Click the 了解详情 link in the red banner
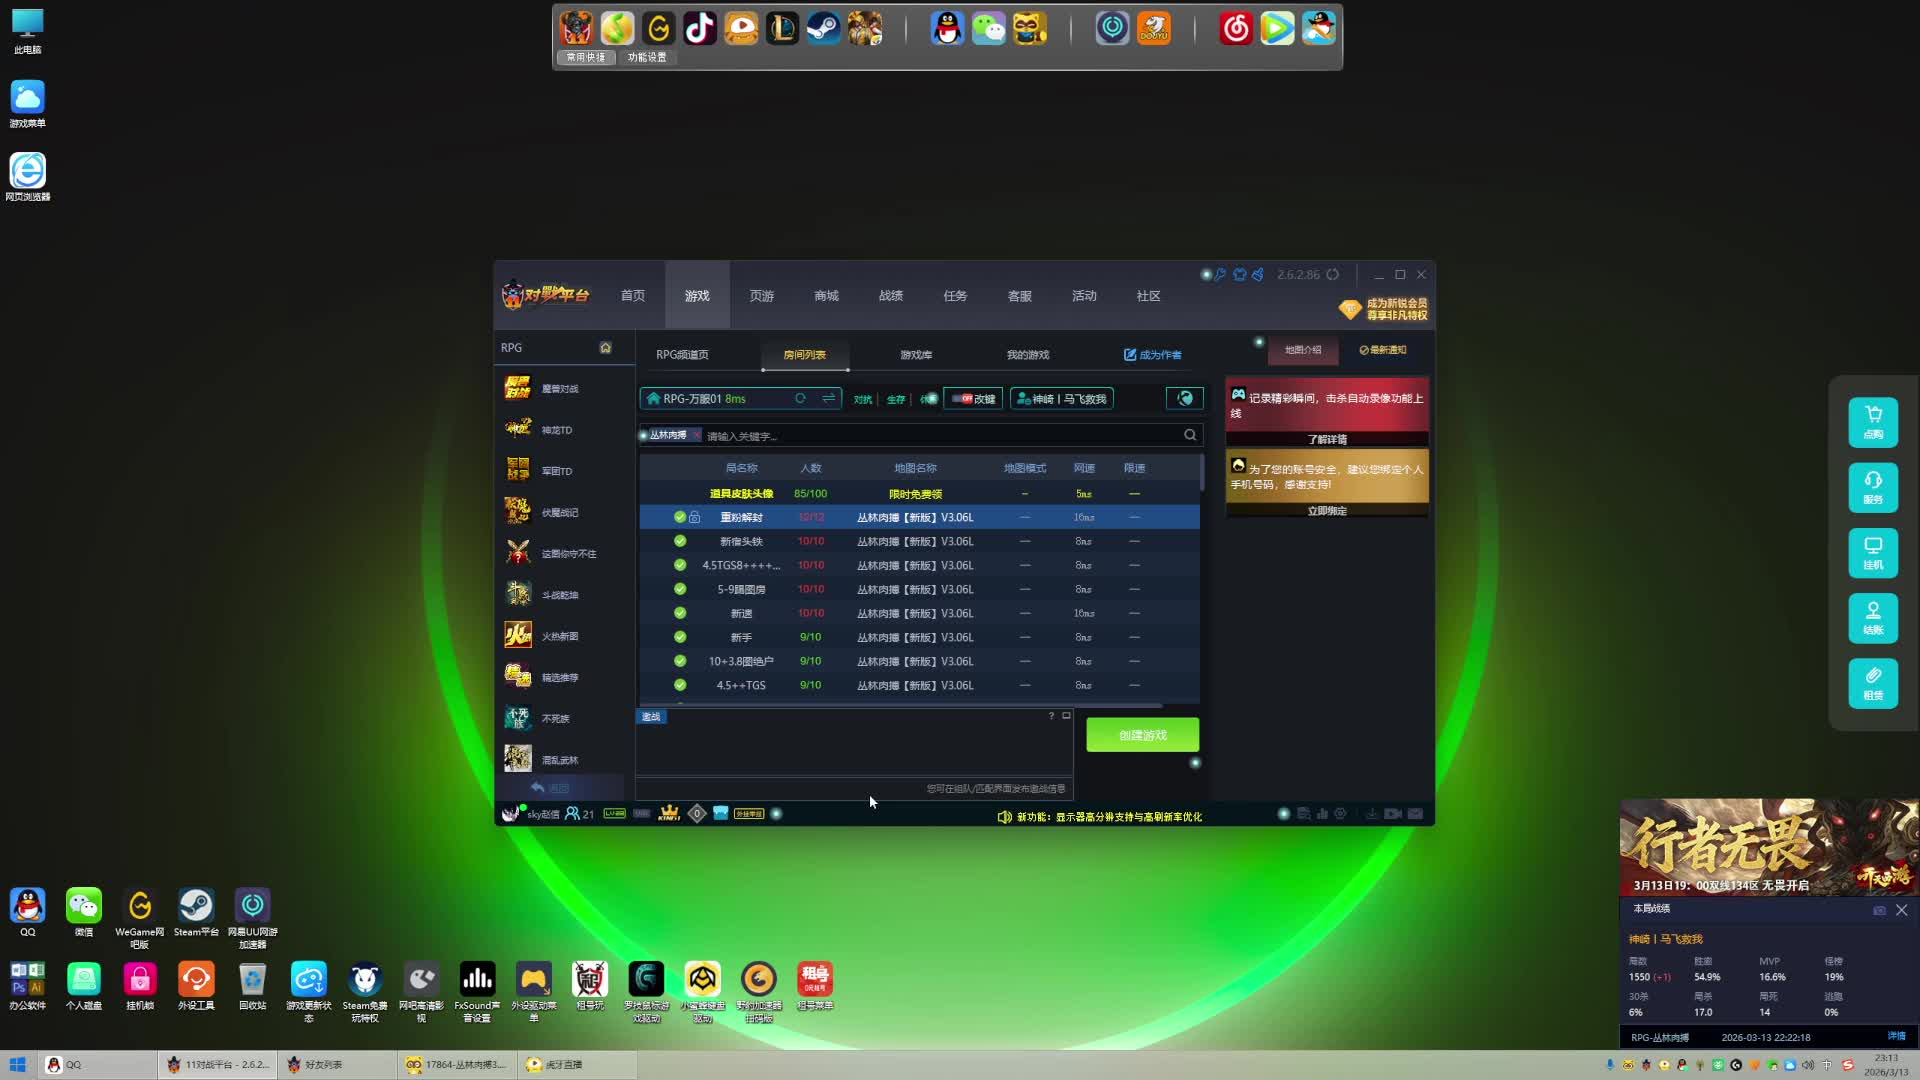This screenshot has width=1920, height=1080. (1327, 439)
